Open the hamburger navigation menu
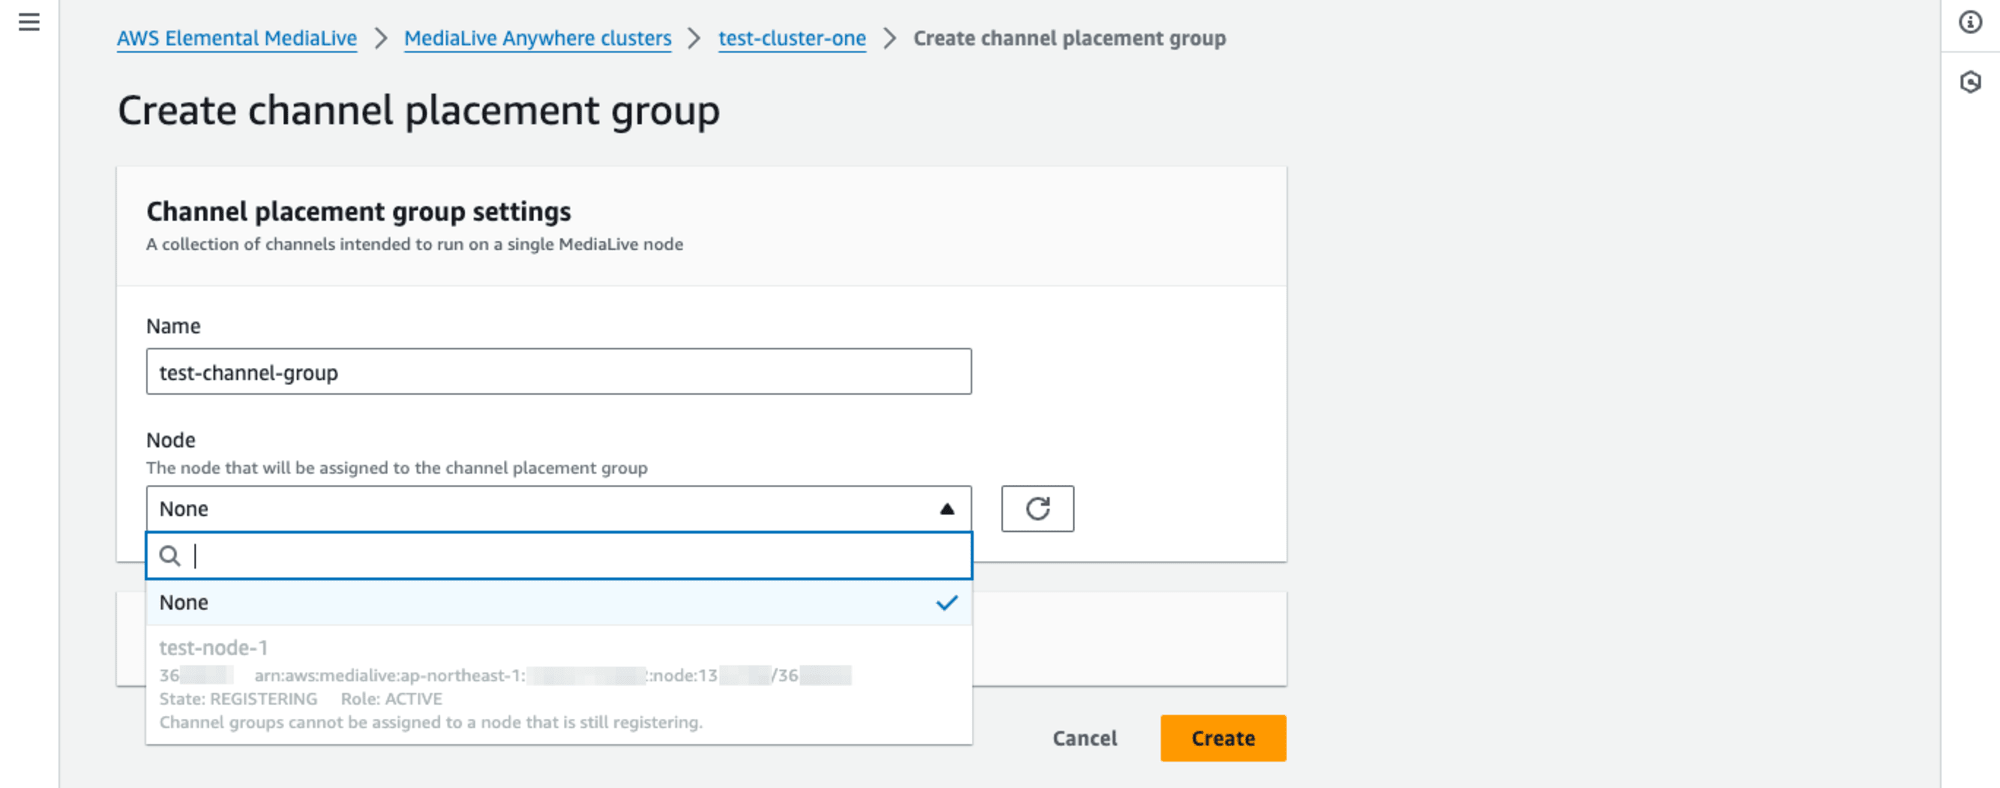2000x788 pixels. (29, 22)
